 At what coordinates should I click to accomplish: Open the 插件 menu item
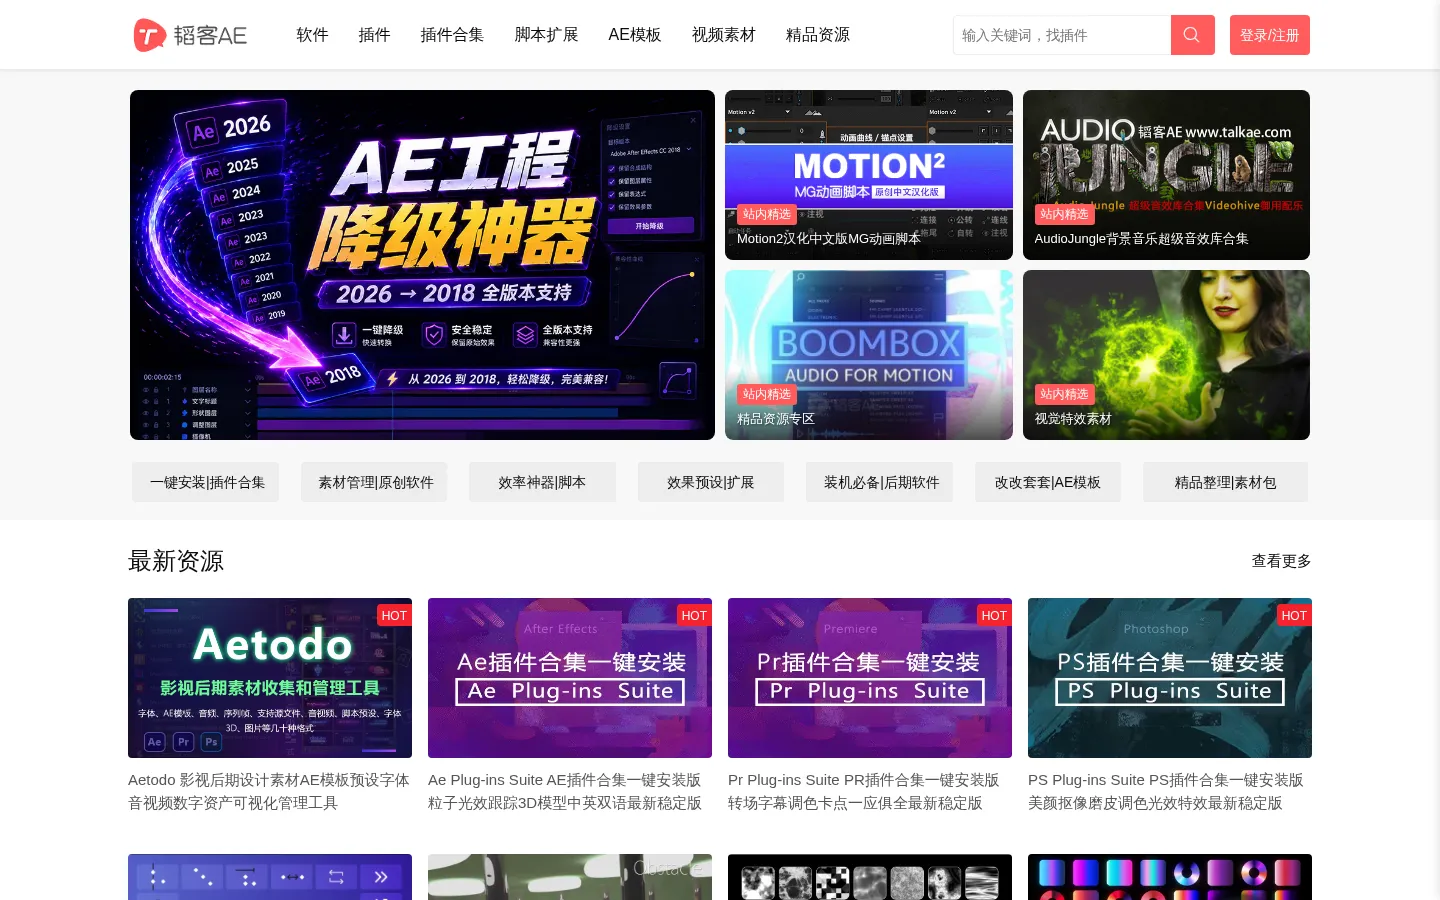coord(374,35)
